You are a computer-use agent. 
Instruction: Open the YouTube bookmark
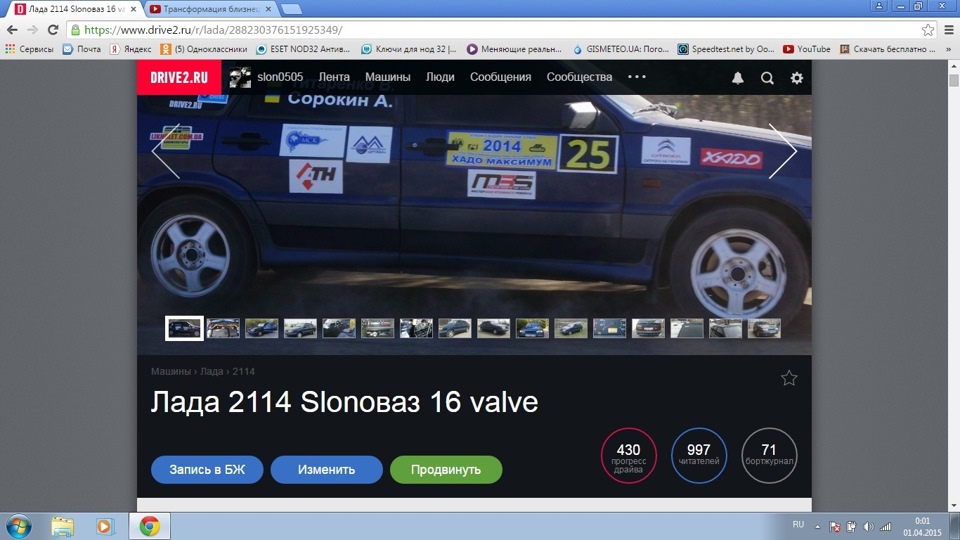tap(807, 49)
